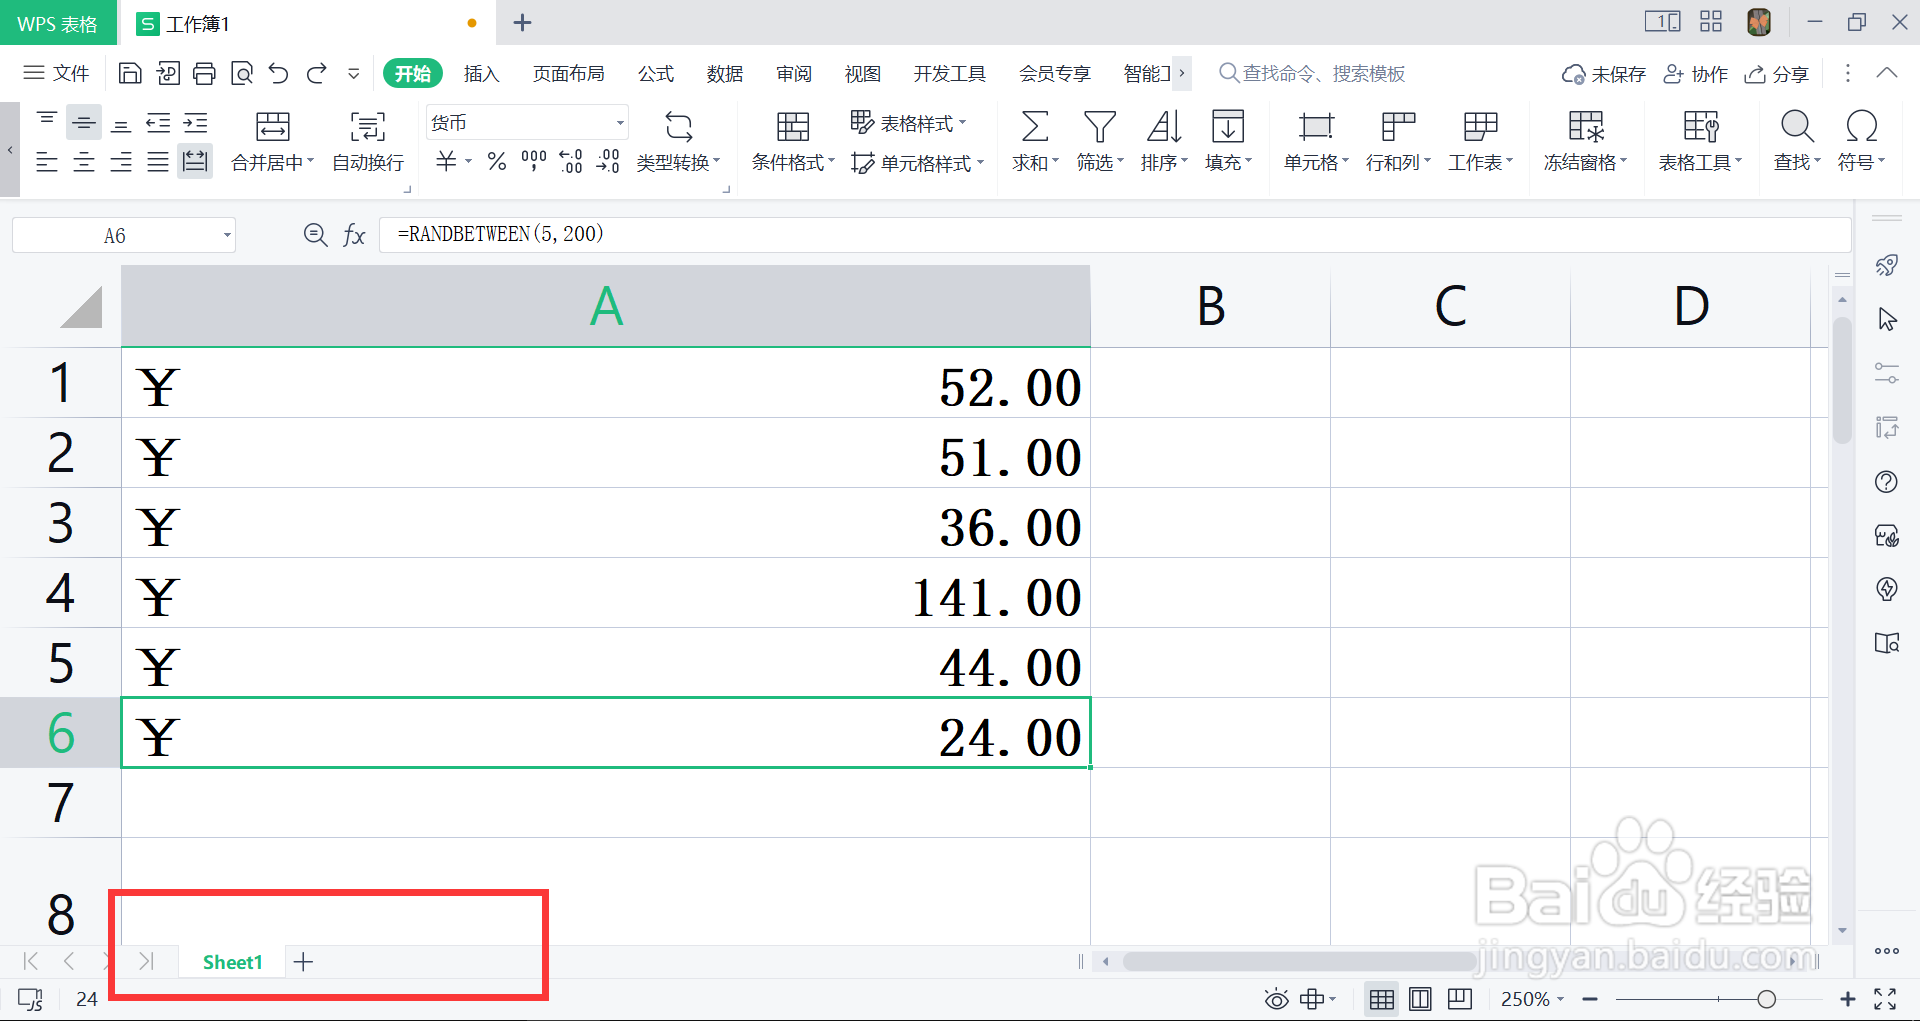Viewport: 1920px width, 1021px height.
Task: Click the Merge and Center icon
Action: point(272,126)
